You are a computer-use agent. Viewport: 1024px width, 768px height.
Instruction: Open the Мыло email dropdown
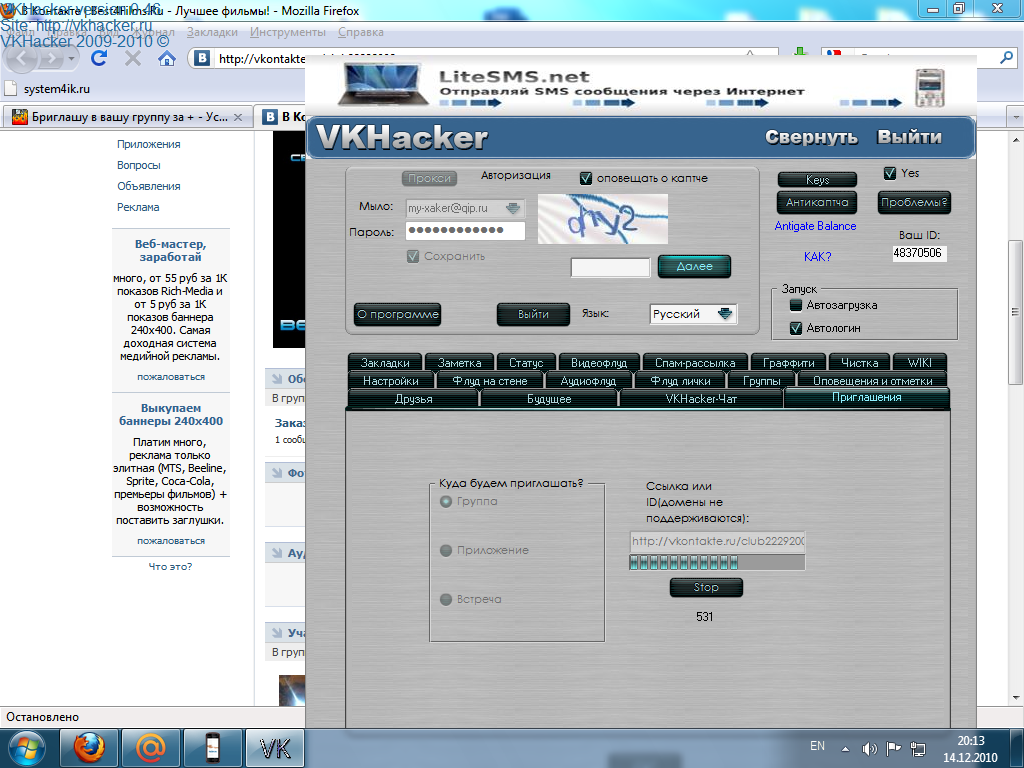(513, 208)
